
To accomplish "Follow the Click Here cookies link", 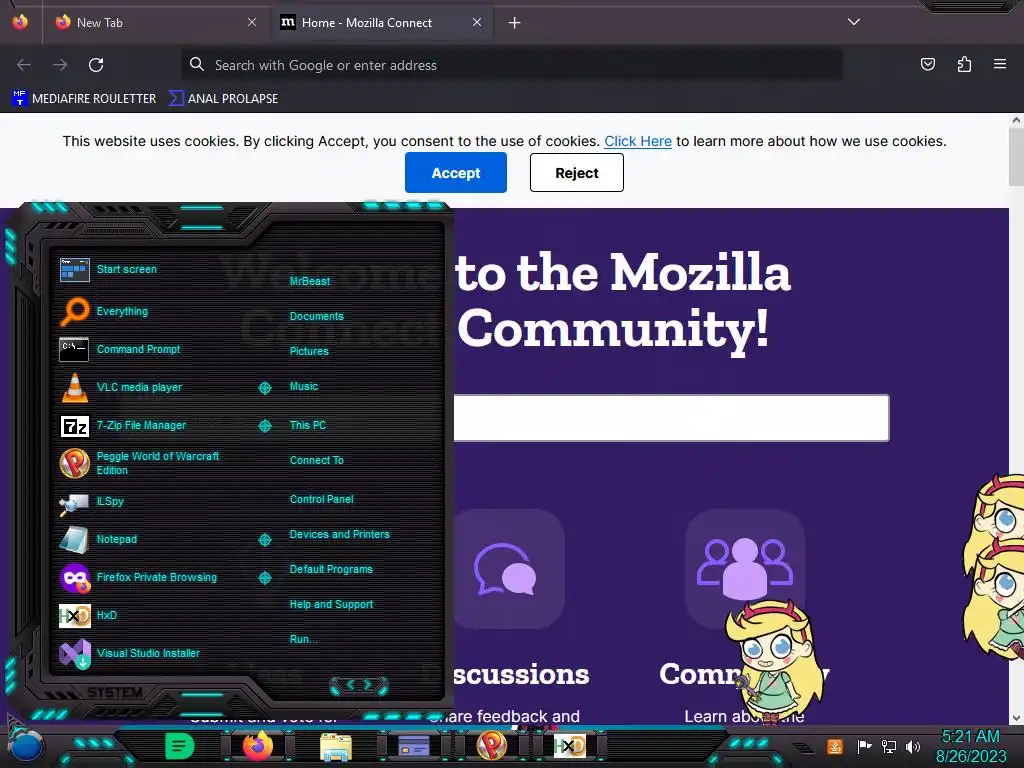I will 637,141.
